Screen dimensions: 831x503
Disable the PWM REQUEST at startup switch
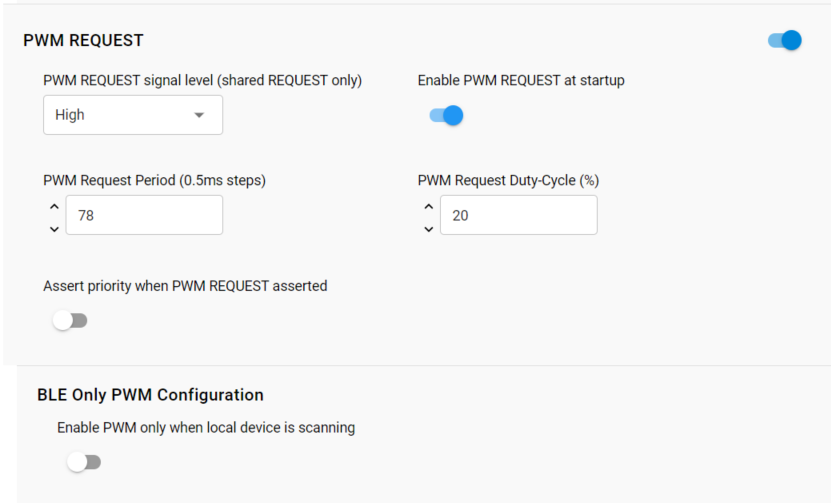click(x=446, y=115)
